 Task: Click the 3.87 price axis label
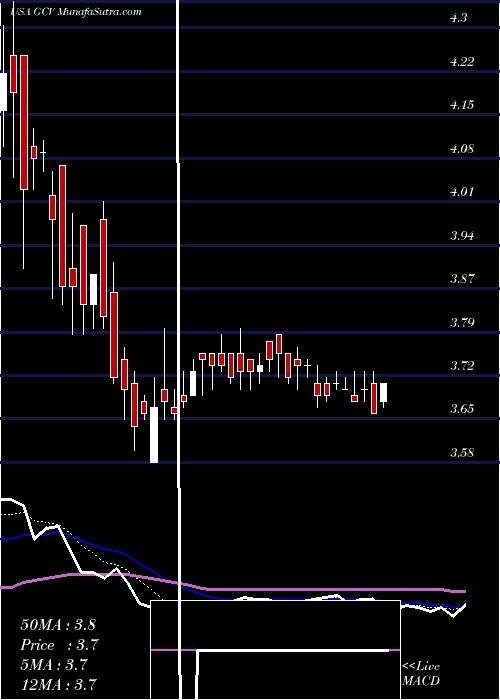pyautogui.click(x=462, y=279)
